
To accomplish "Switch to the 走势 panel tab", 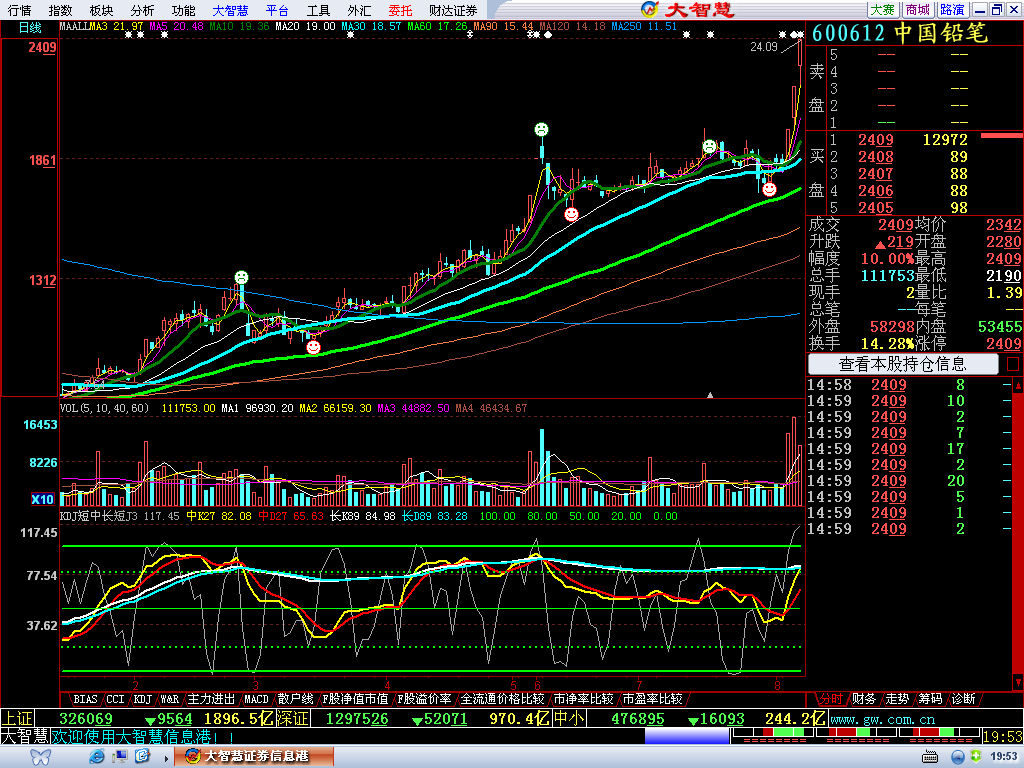I will coord(897,699).
